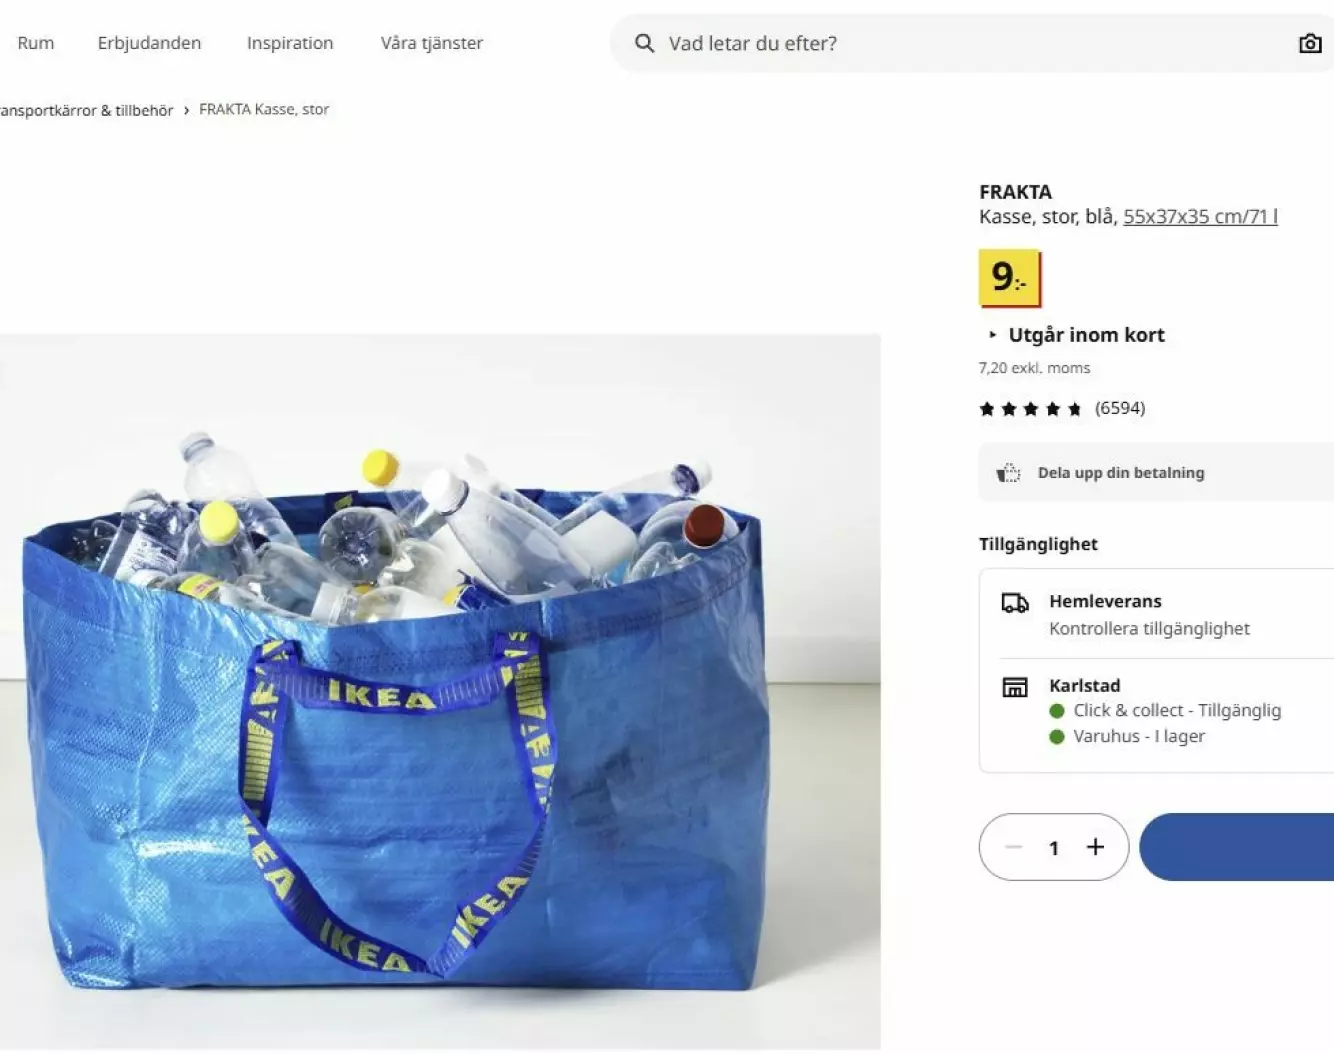1334x1054 pixels.
Task: Open the FRAKTA bag product image
Action: (x=440, y=690)
